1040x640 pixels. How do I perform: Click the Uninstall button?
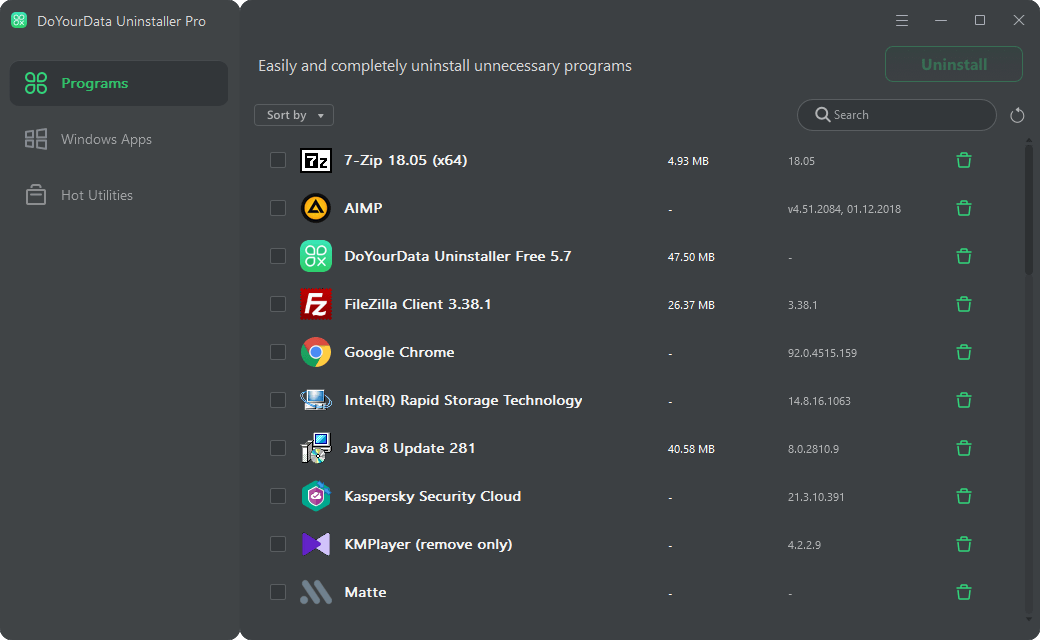tap(954, 64)
